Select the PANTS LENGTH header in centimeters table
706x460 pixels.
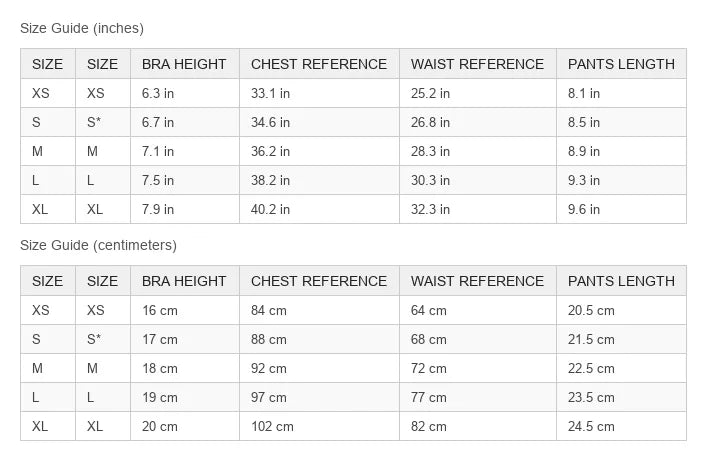621,281
